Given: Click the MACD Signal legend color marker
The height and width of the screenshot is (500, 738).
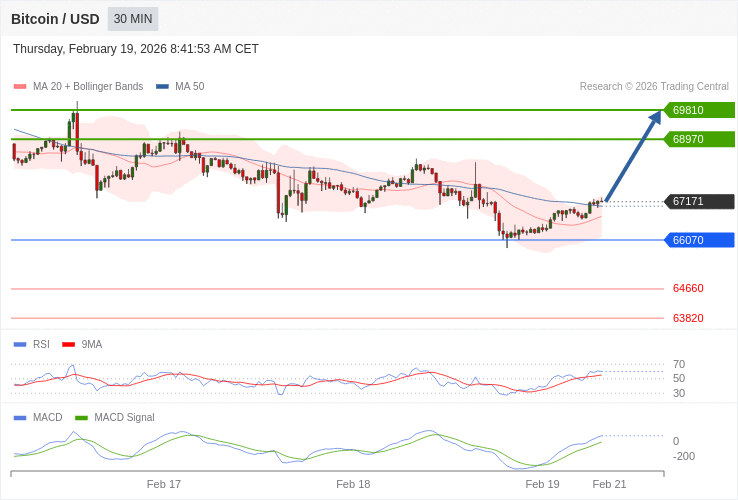Looking at the screenshot, I should 81,418.
